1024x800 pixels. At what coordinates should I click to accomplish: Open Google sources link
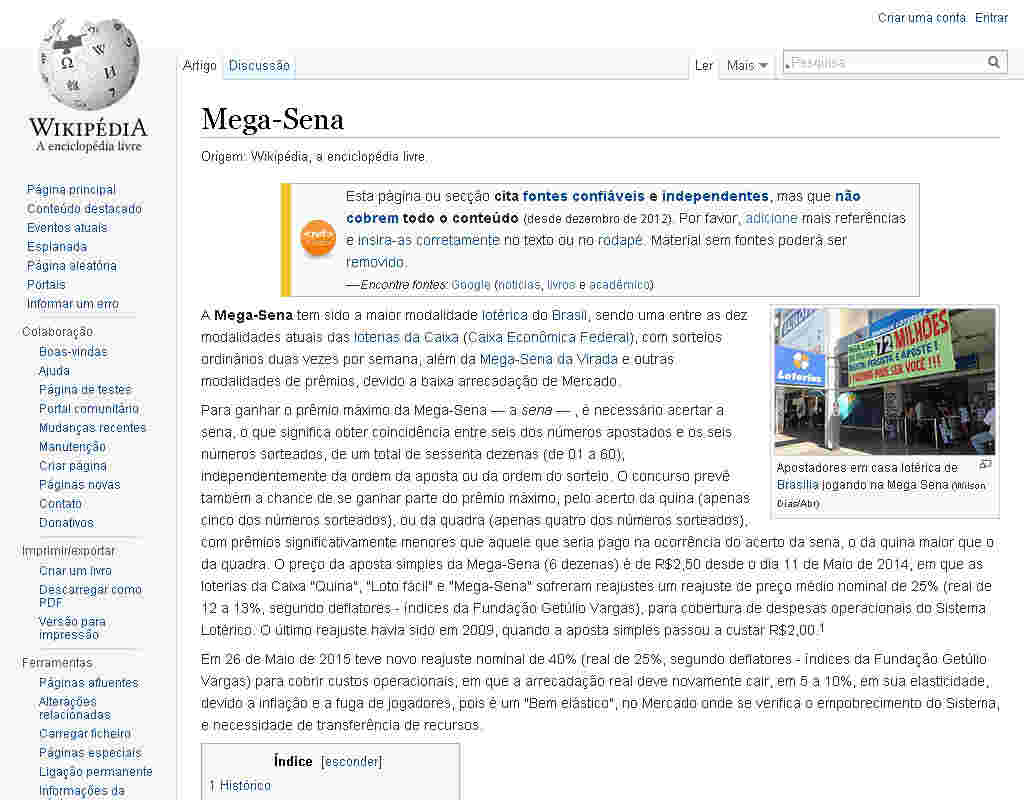[471, 285]
